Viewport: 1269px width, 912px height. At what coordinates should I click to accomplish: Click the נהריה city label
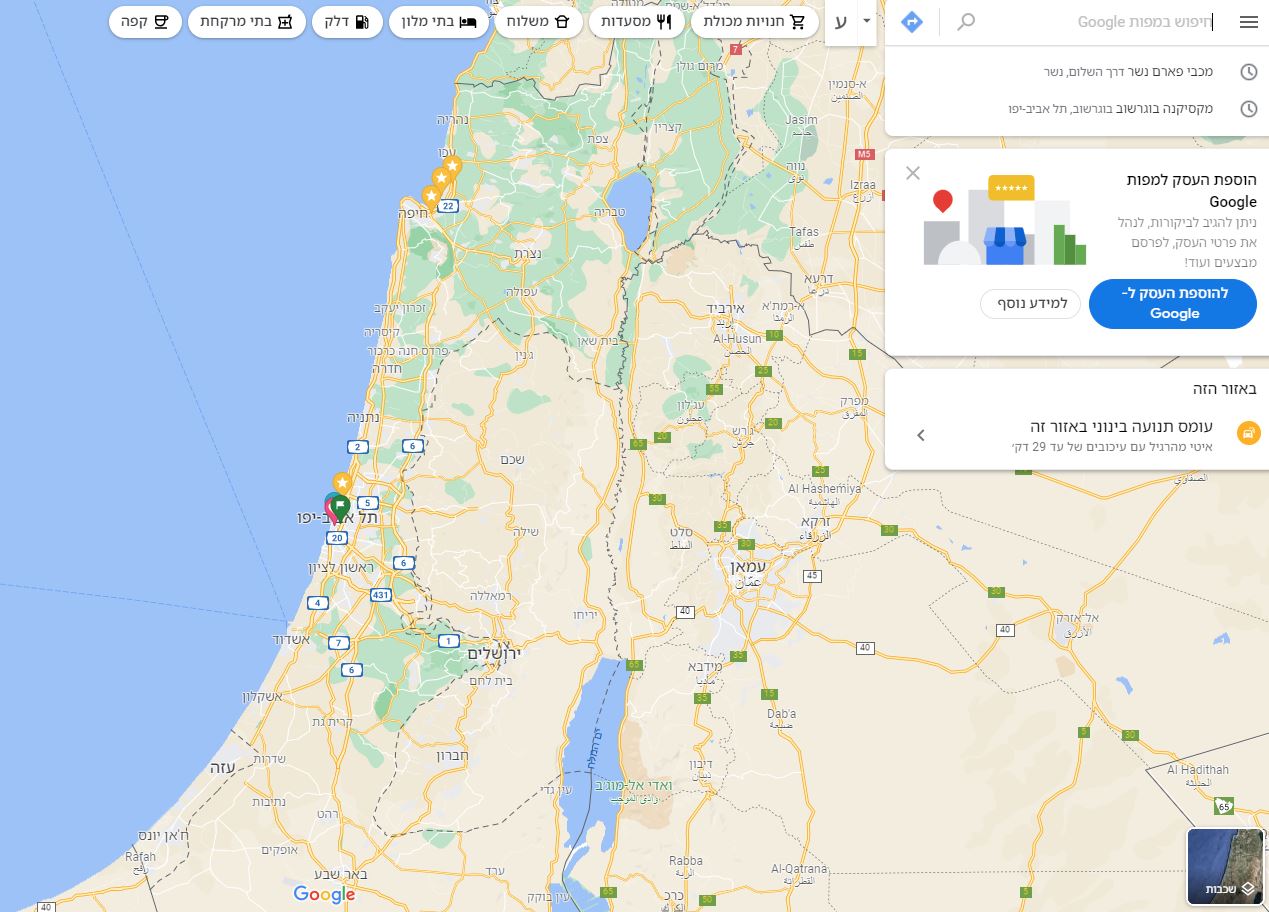(x=452, y=120)
